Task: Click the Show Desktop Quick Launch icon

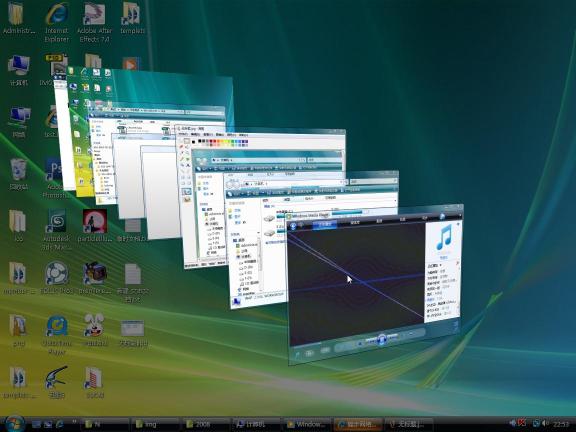Action: click(36, 424)
